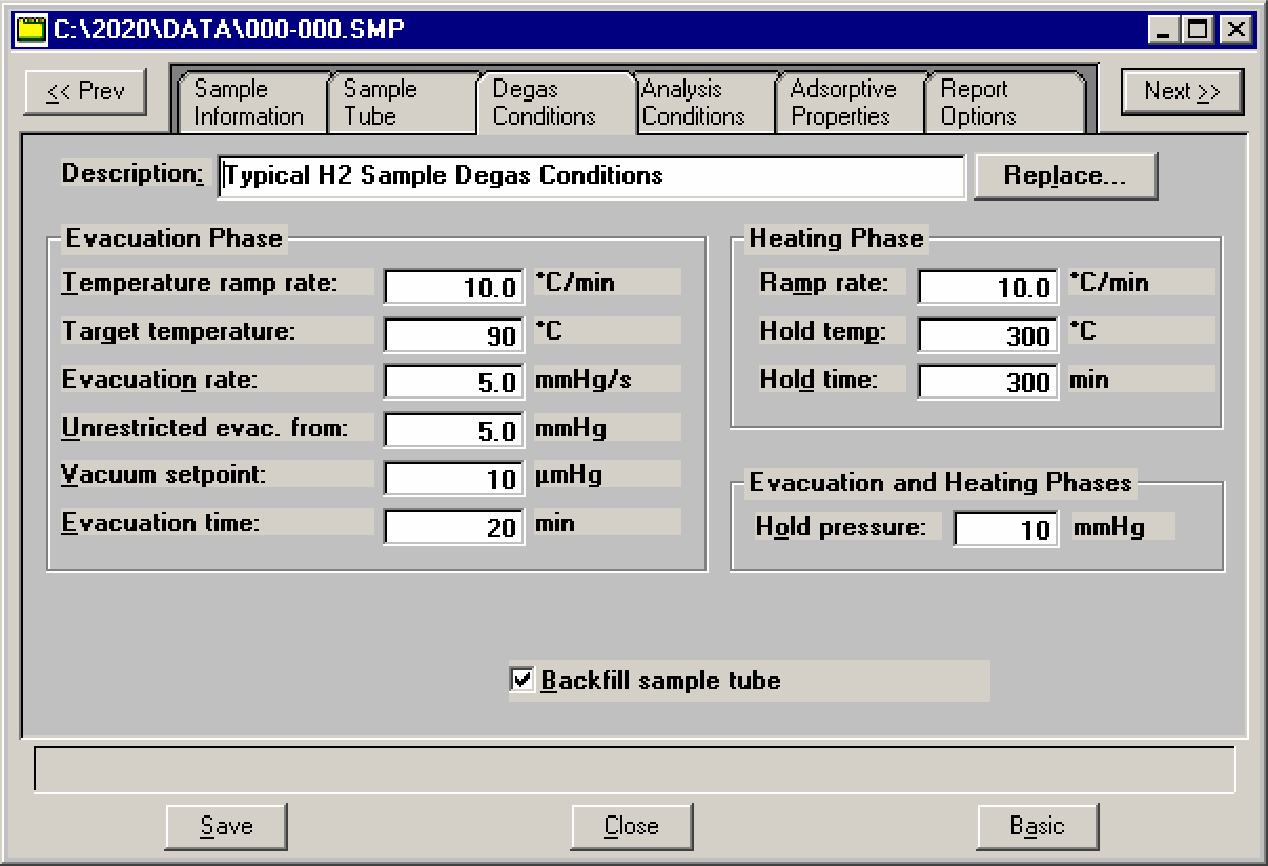Save the sample file
Image resolution: width=1268 pixels, height=866 pixels.
click(226, 826)
